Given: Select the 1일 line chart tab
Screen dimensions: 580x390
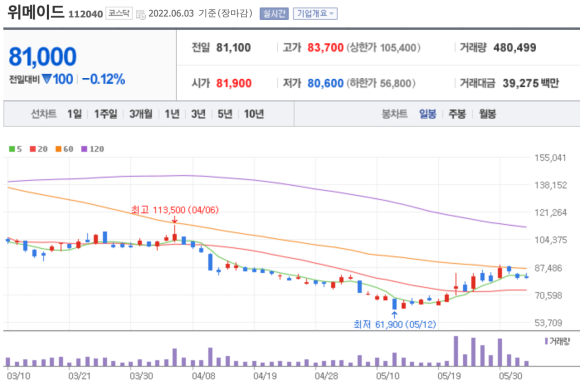Looking at the screenshot, I should [x=74, y=114].
